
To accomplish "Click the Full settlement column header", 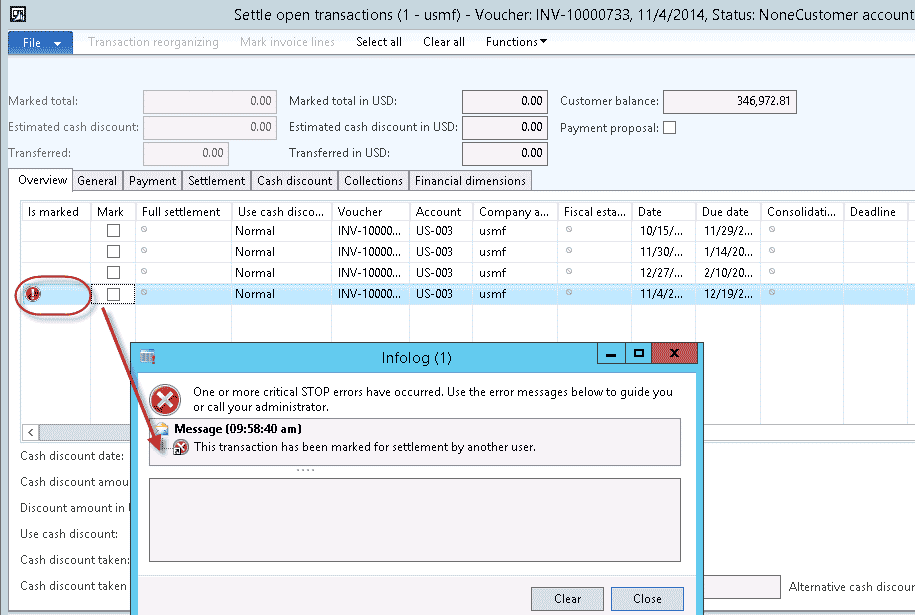I will (183, 212).
